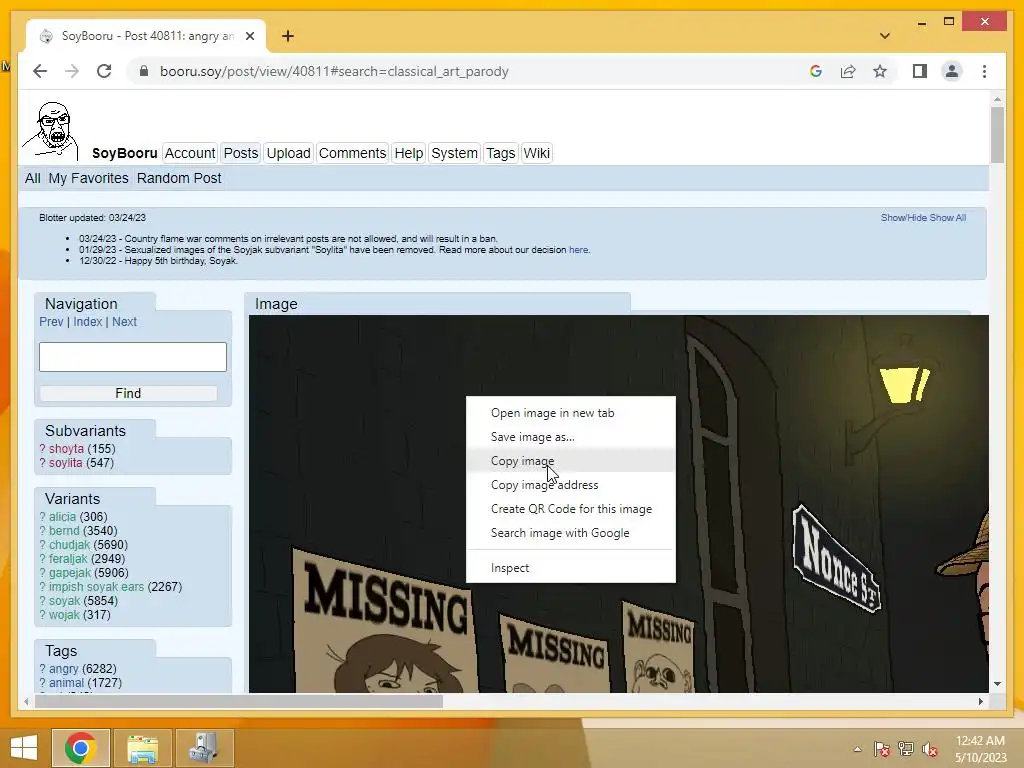Screen dimensions: 1024x768
Task: Click the address bar URL
Action: [334, 71]
